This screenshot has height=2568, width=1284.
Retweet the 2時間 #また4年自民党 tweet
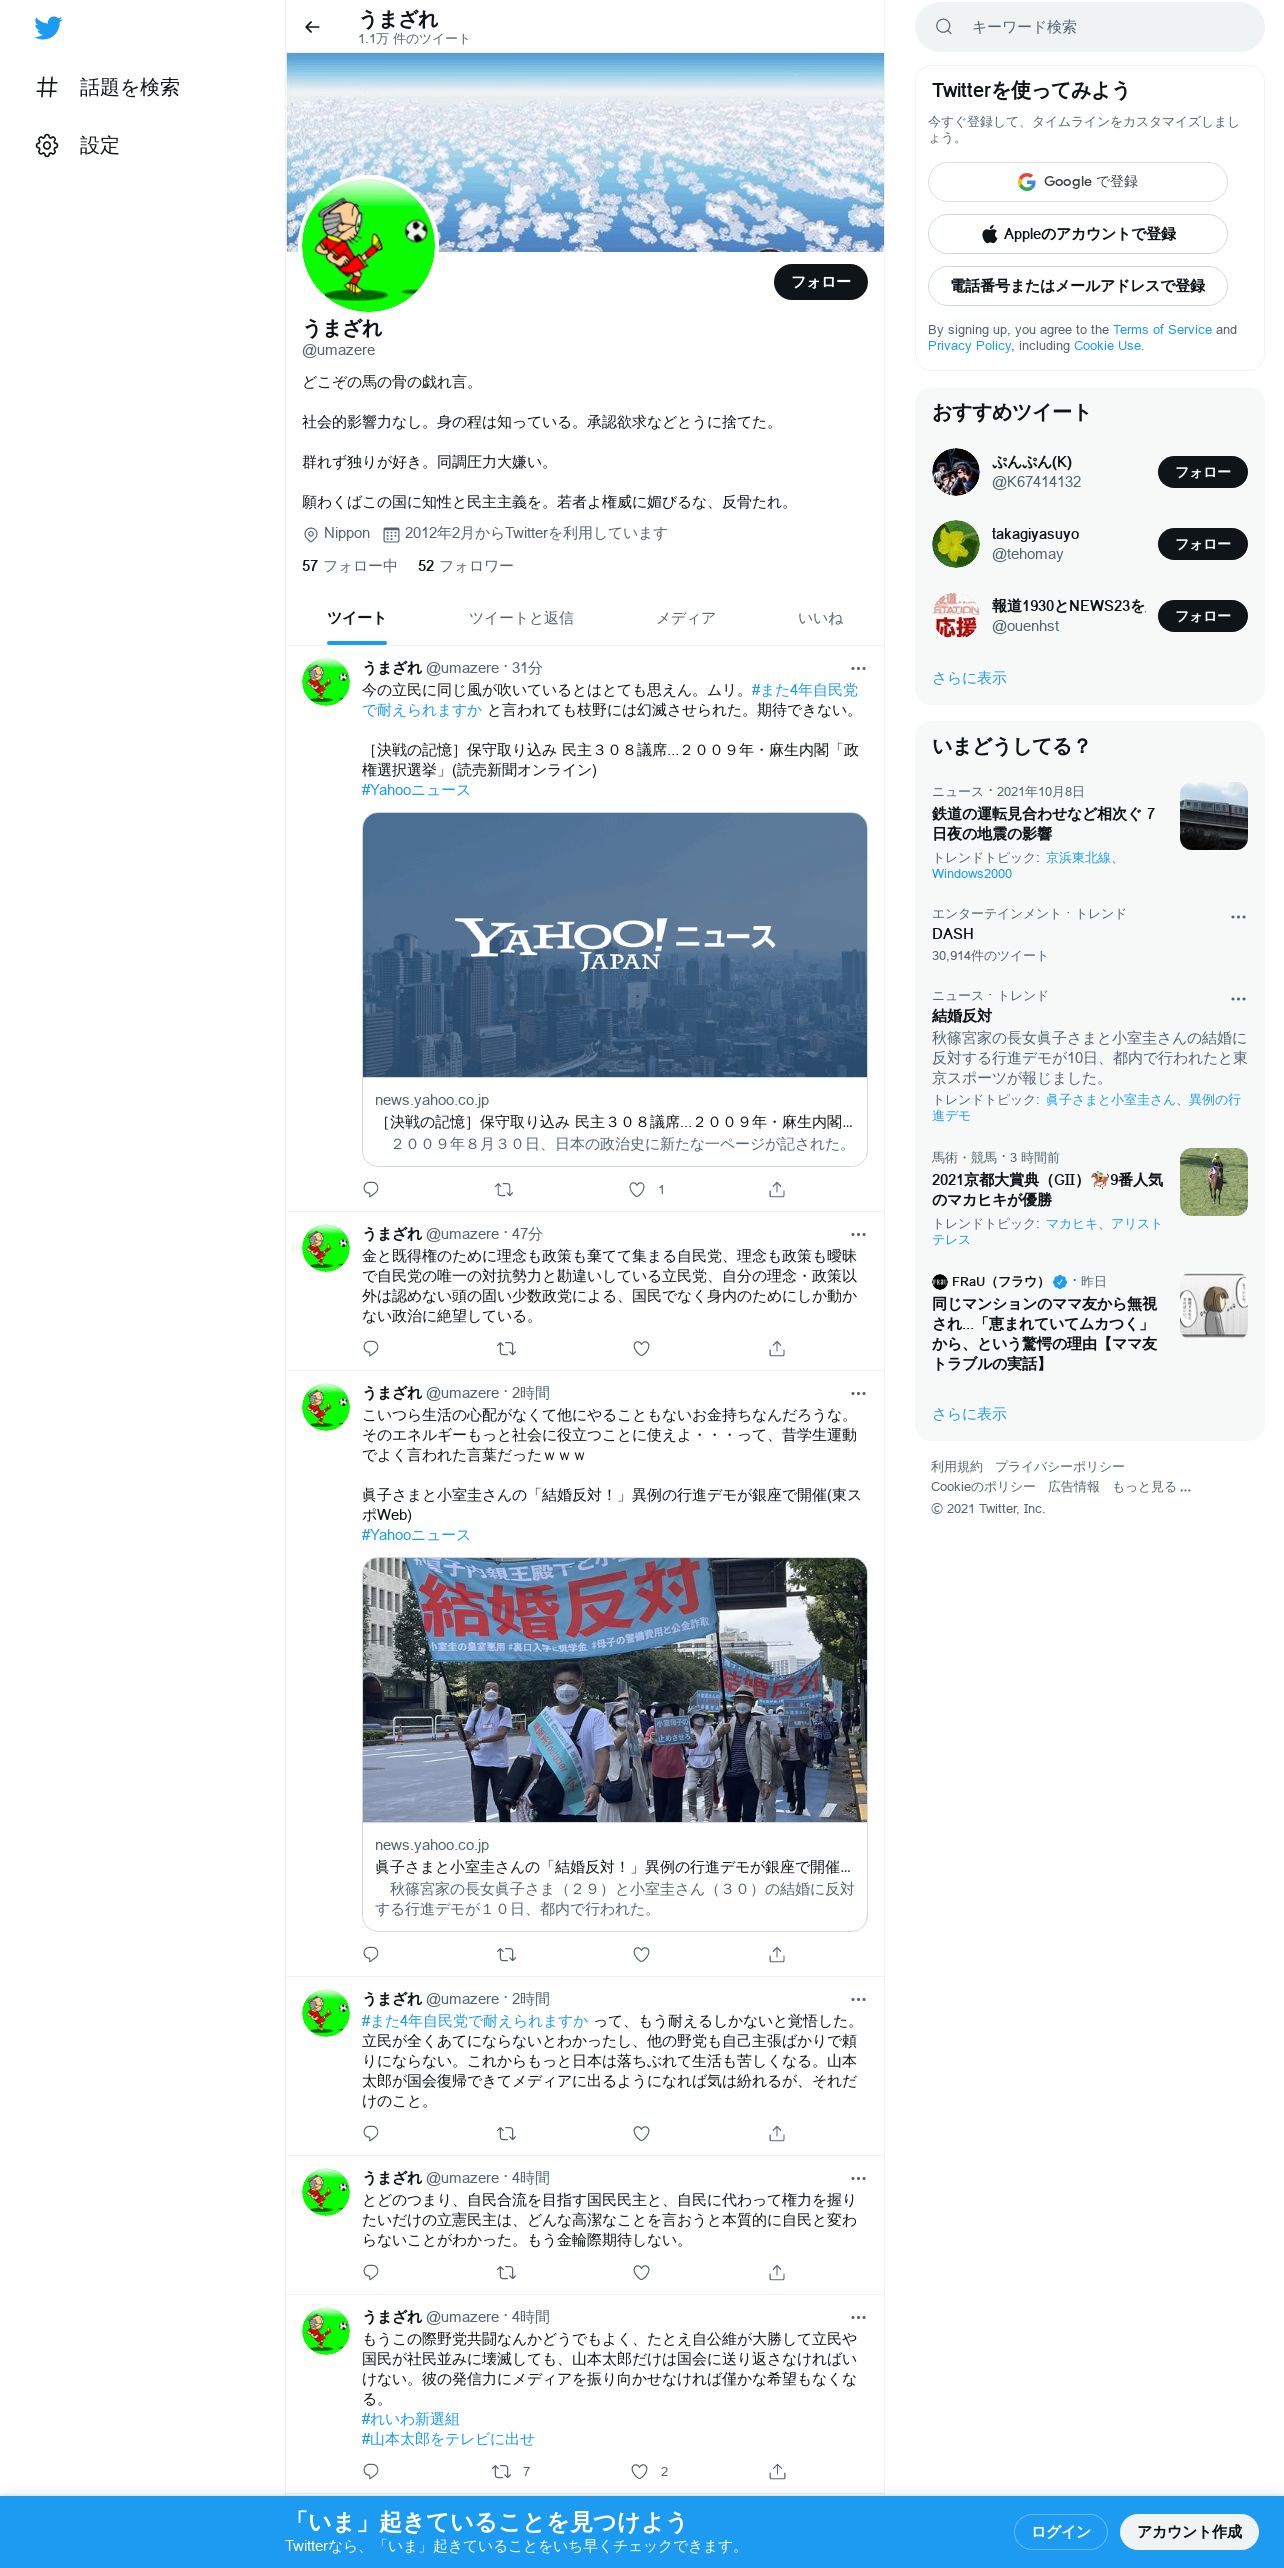[x=506, y=2133]
